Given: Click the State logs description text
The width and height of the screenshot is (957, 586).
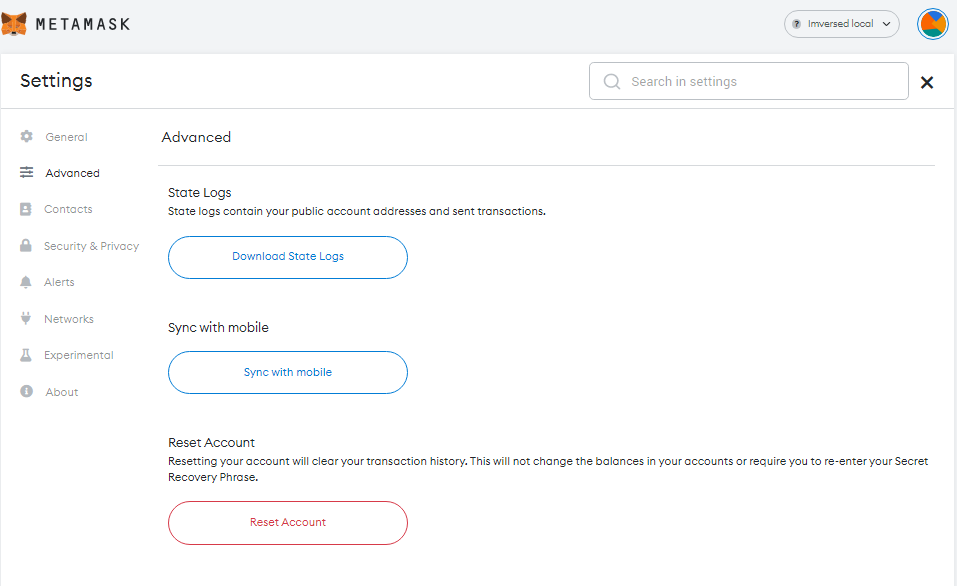Looking at the screenshot, I should (x=356, y=211).
